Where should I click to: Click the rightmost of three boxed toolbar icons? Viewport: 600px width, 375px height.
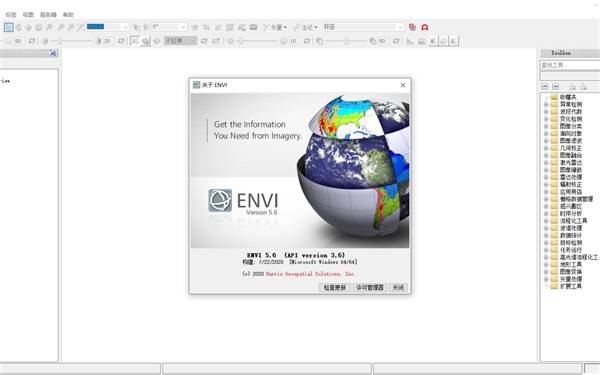[x=453, y=41]
